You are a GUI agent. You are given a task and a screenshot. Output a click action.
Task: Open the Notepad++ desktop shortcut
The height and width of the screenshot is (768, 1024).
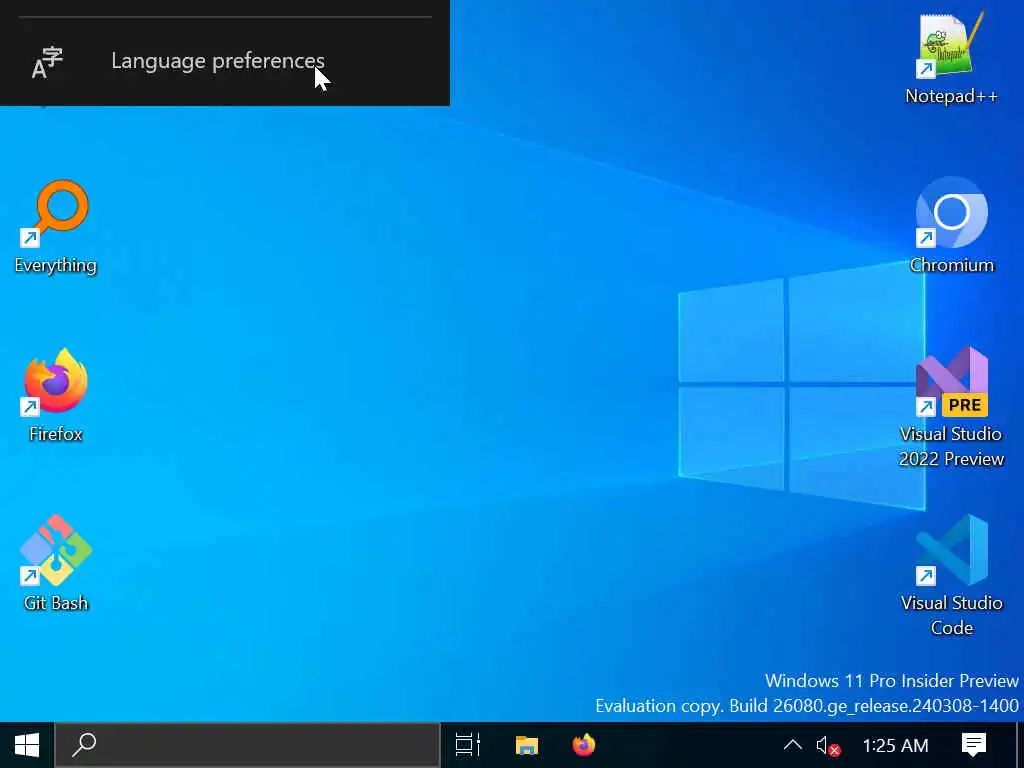[951, 57]
